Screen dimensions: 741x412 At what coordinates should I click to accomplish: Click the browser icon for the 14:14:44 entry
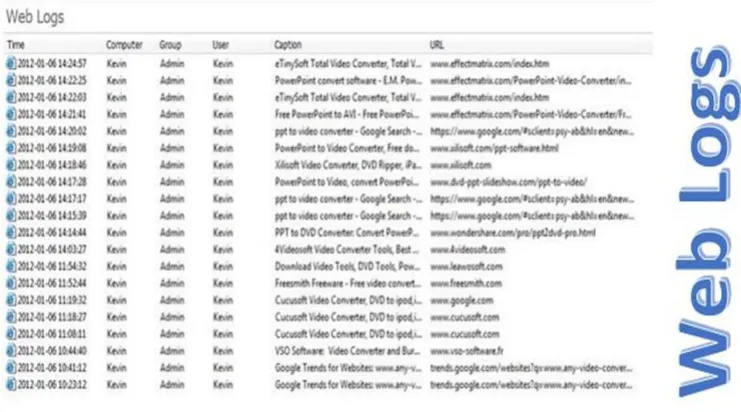[11, 232]
